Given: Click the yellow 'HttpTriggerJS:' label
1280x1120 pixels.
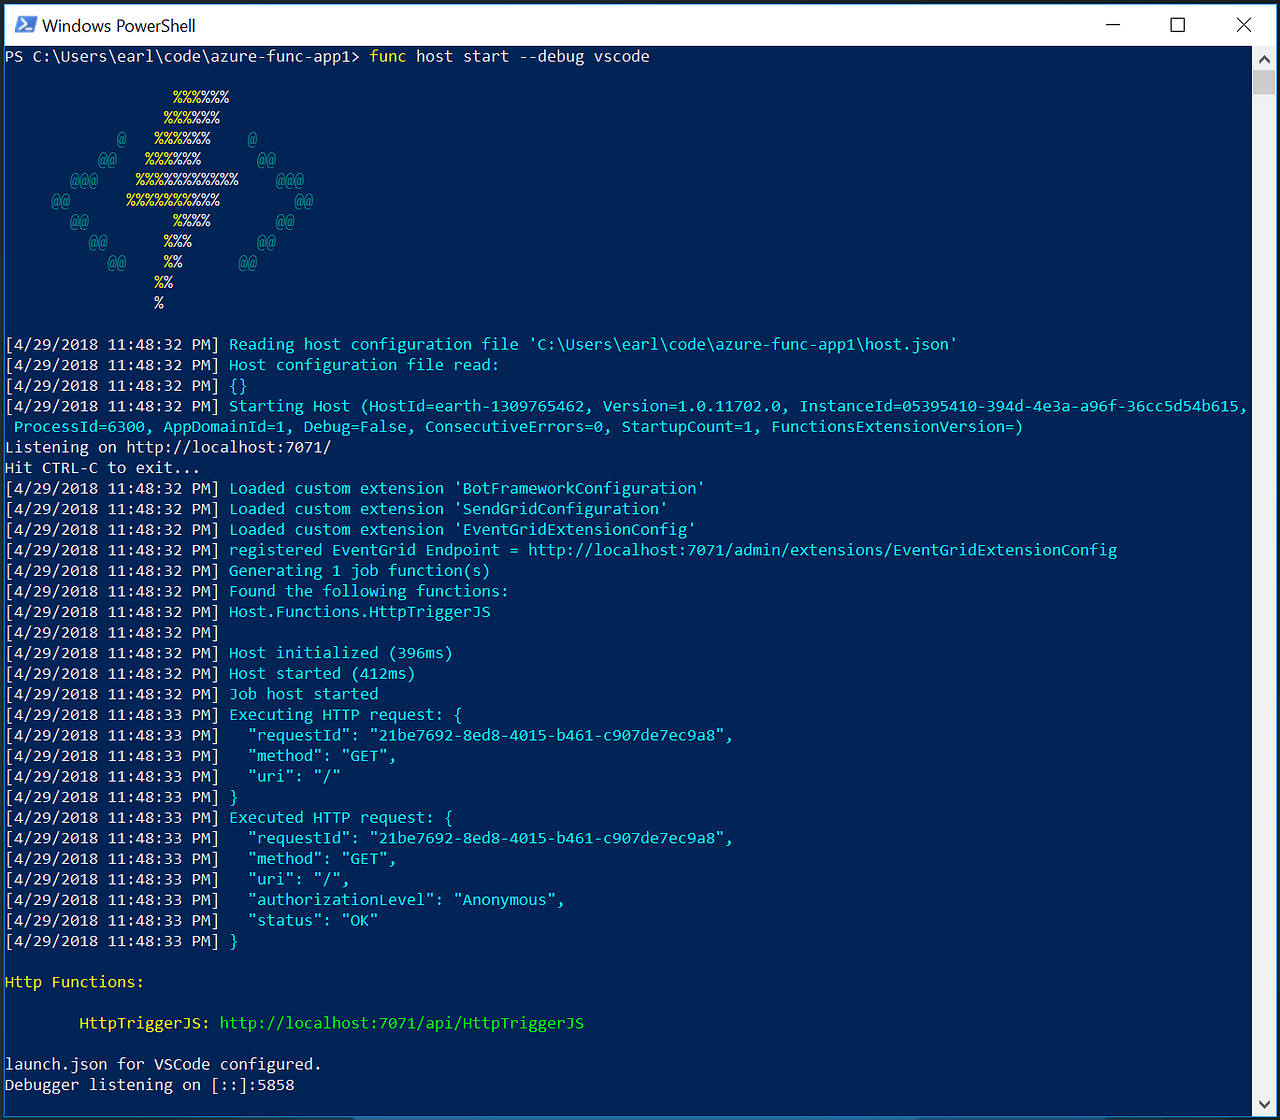Looking at the screenshot, I should 145,1023.
